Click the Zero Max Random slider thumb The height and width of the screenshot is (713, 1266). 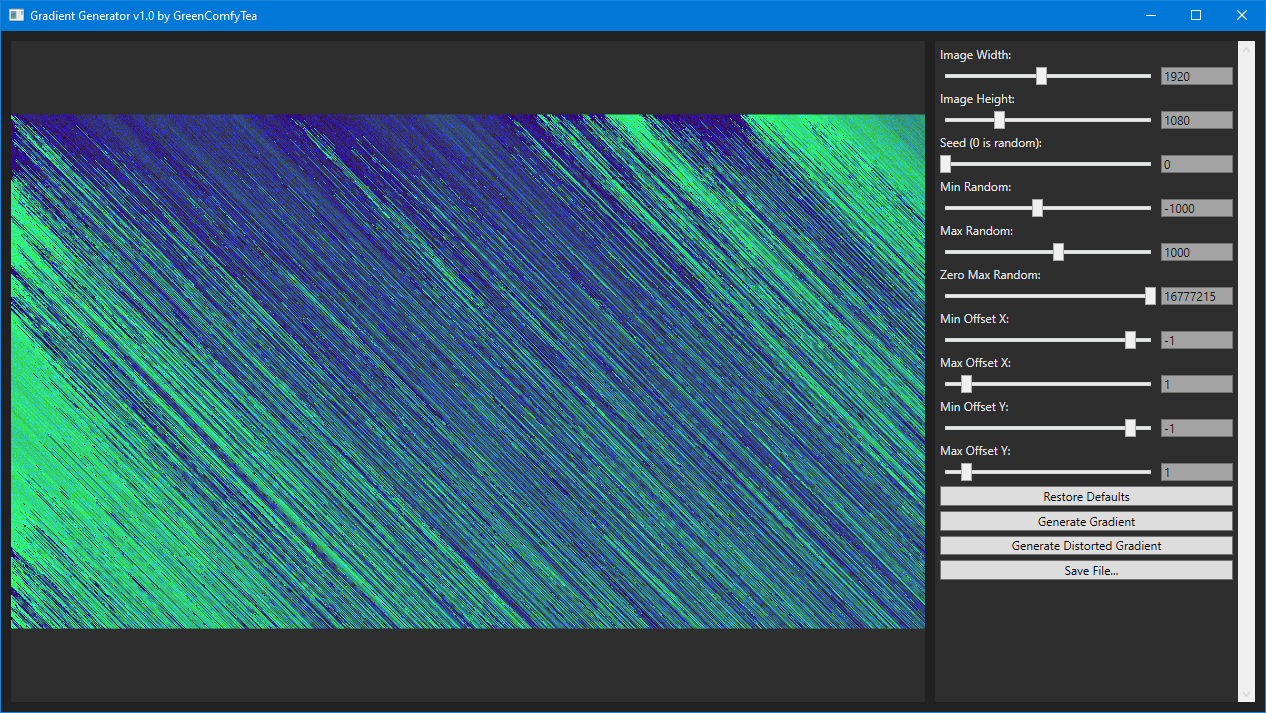pyautogui.click(x=1150, y=296)
